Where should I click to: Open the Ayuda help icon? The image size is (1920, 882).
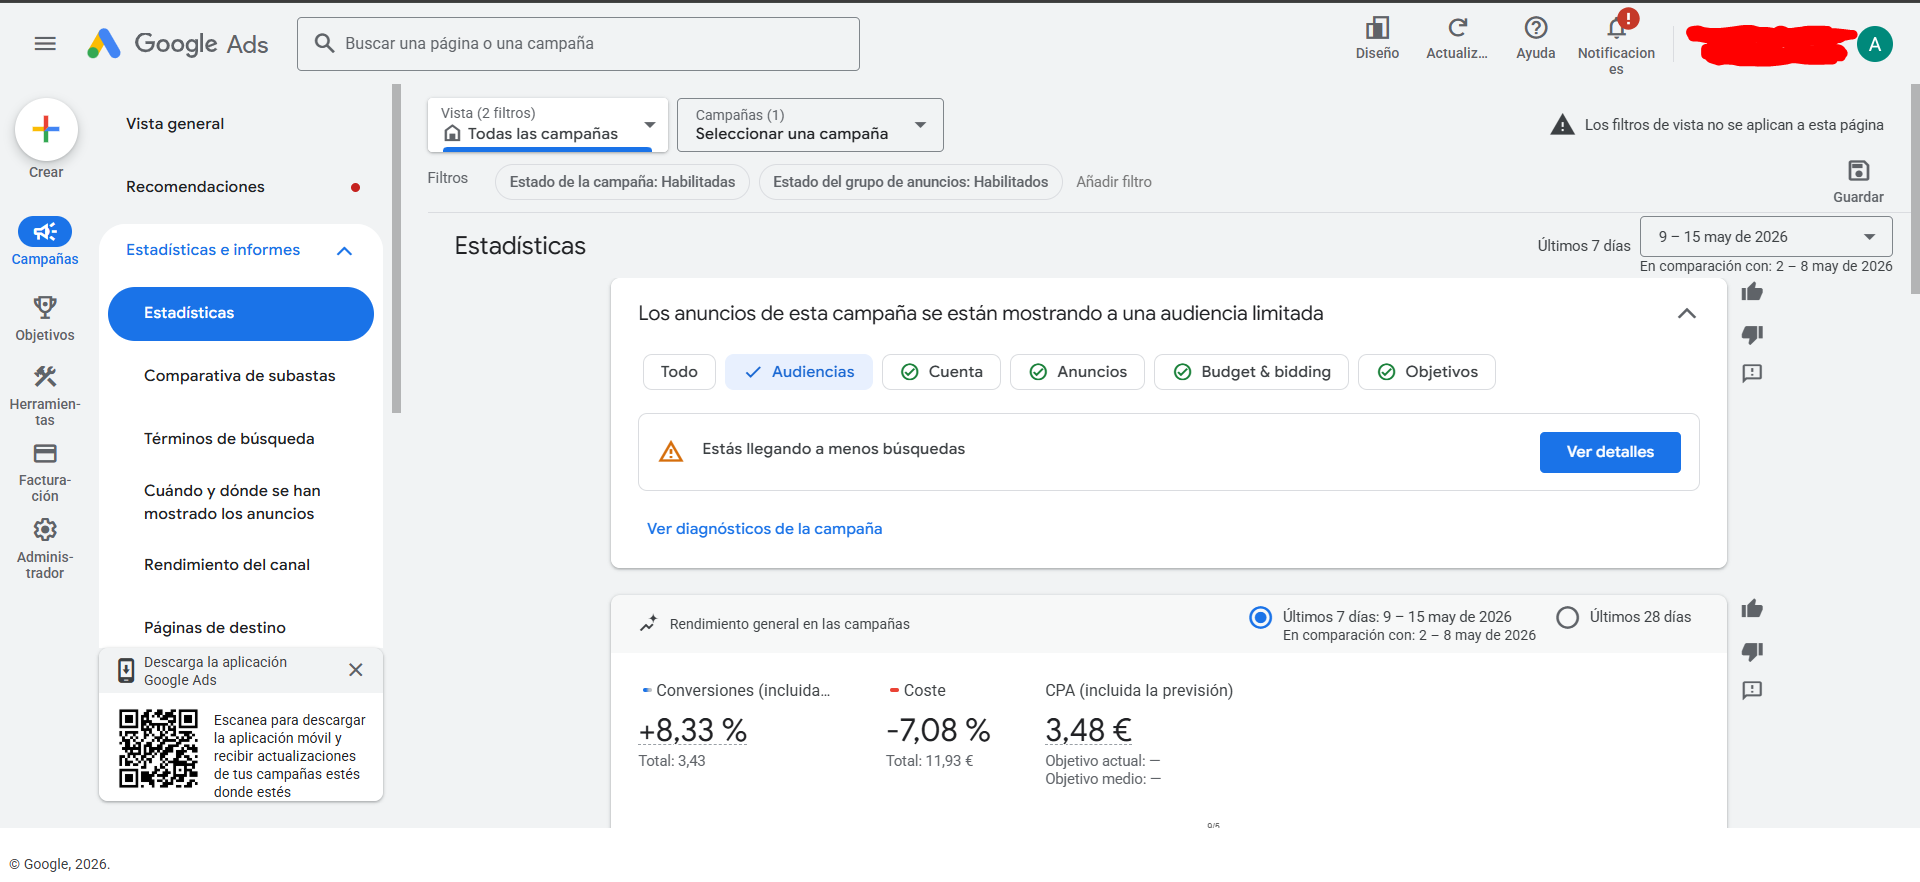1536,28
